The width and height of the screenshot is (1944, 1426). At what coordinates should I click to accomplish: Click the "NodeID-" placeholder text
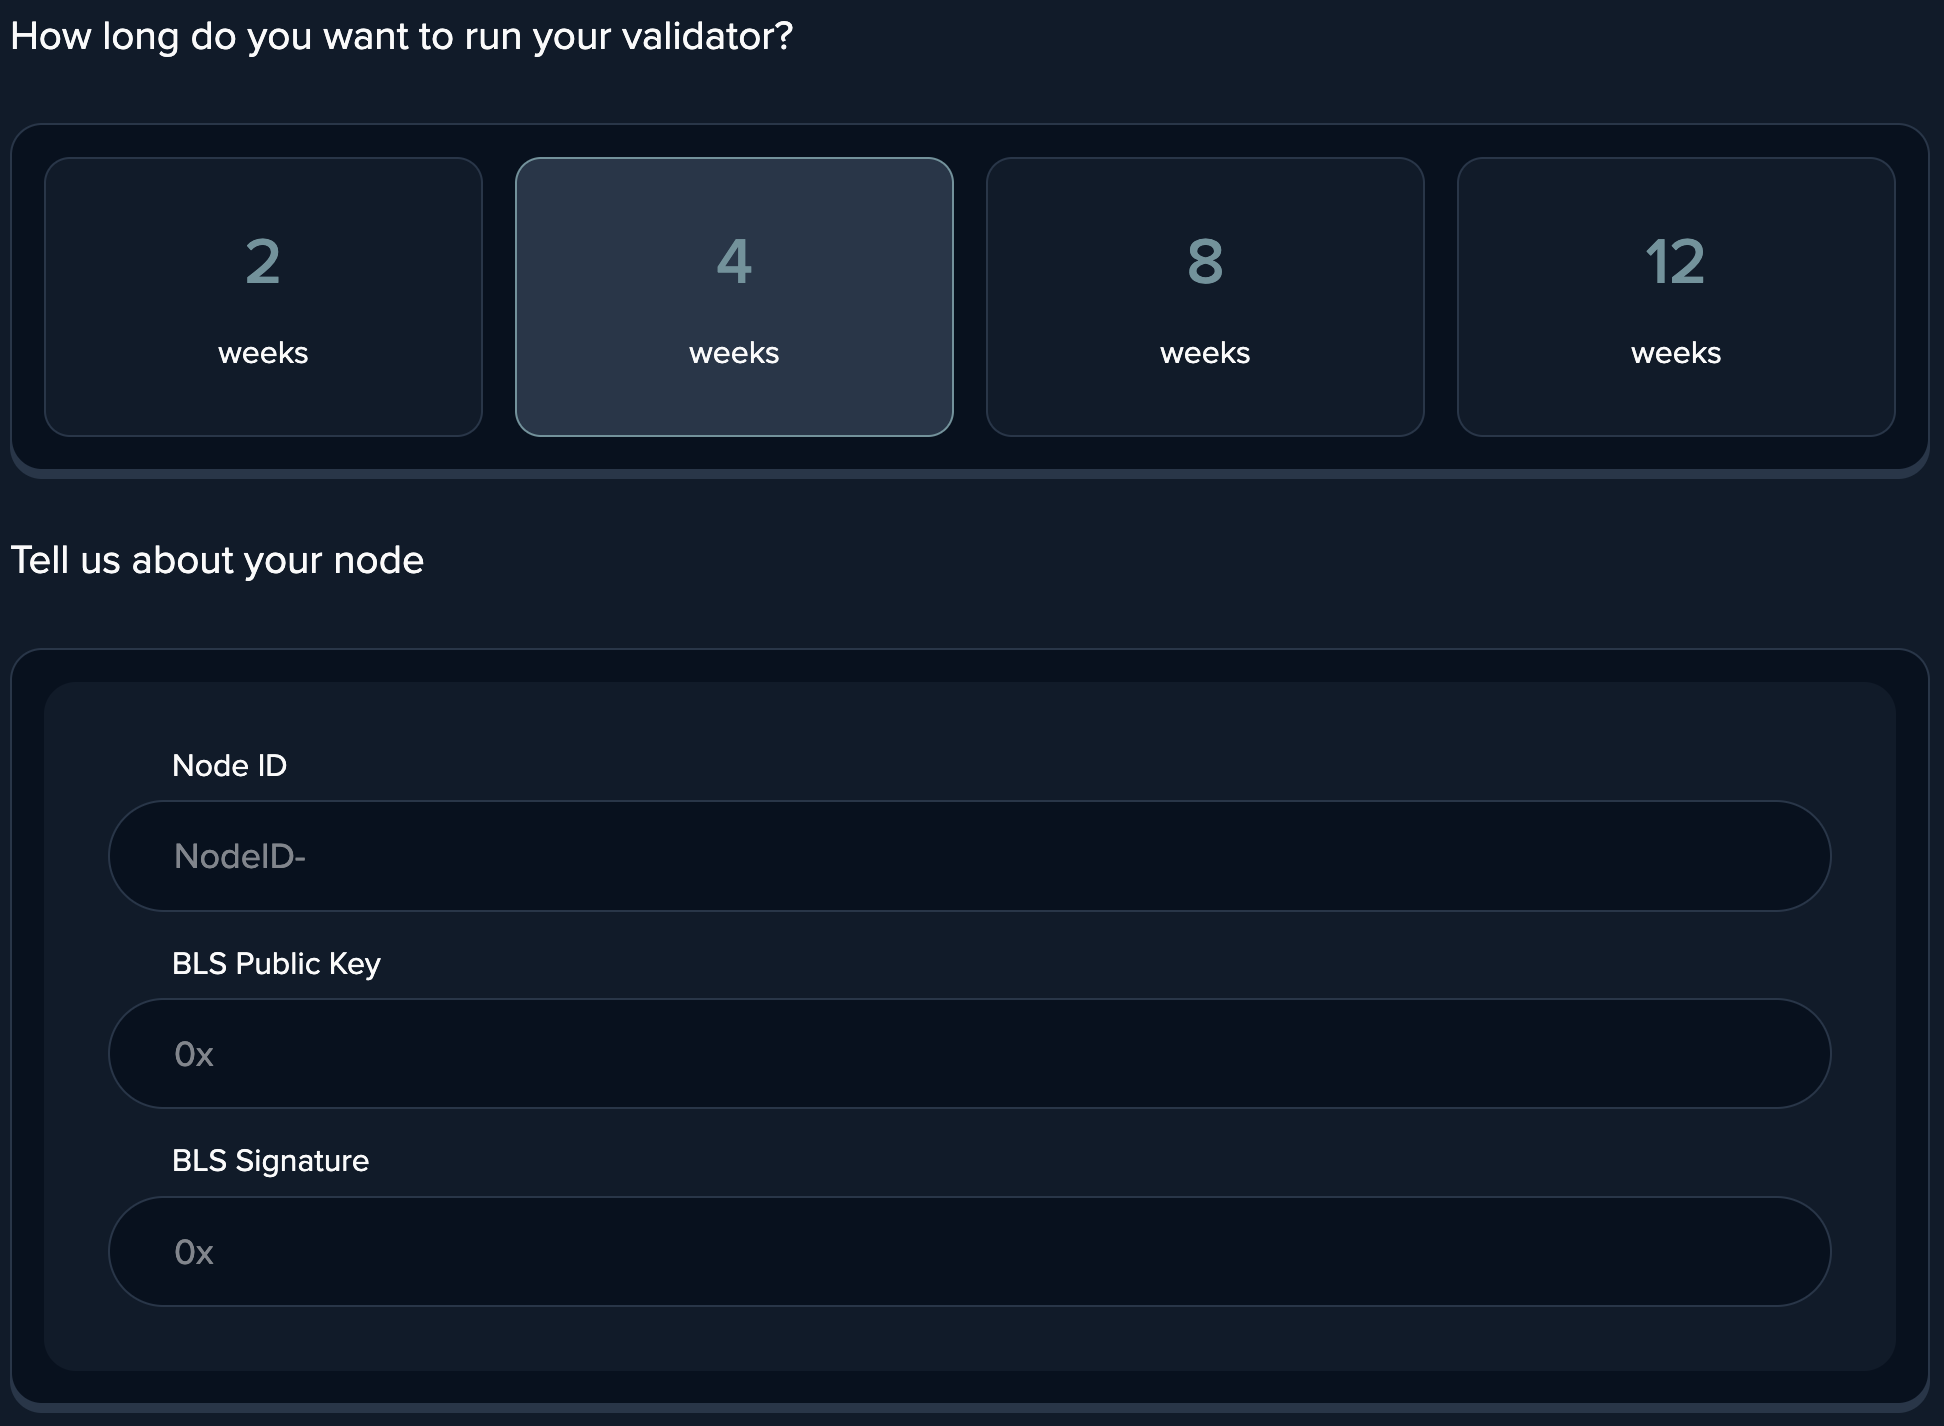coord(240,856)
